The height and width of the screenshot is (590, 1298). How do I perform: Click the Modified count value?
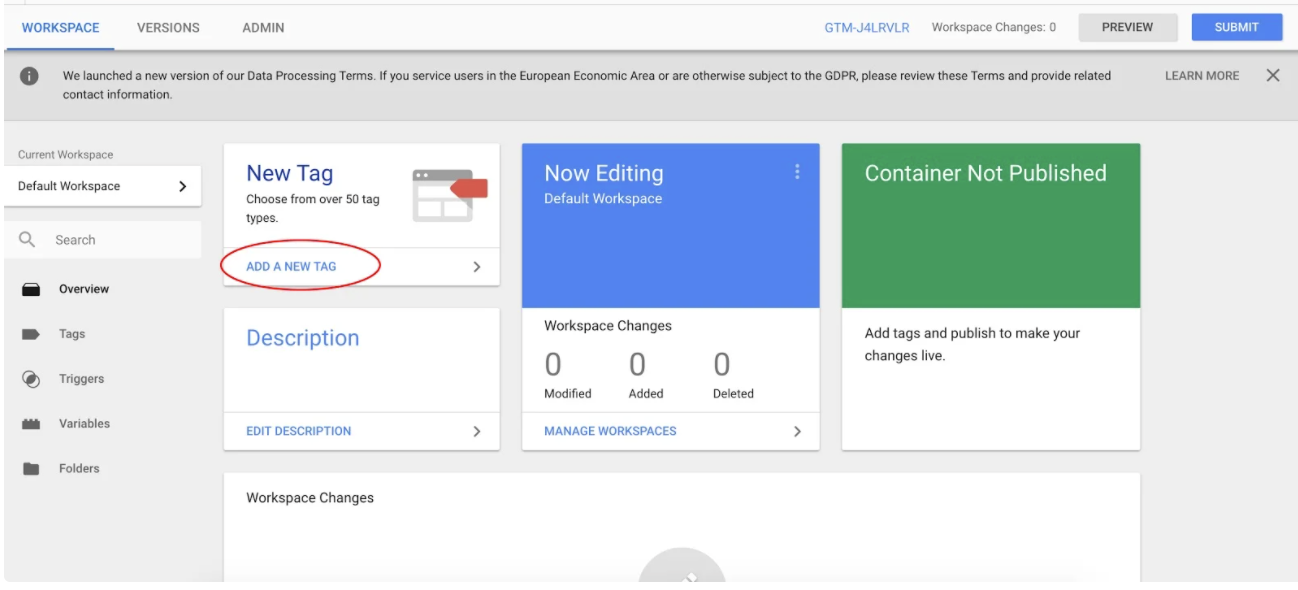point(553,364)
